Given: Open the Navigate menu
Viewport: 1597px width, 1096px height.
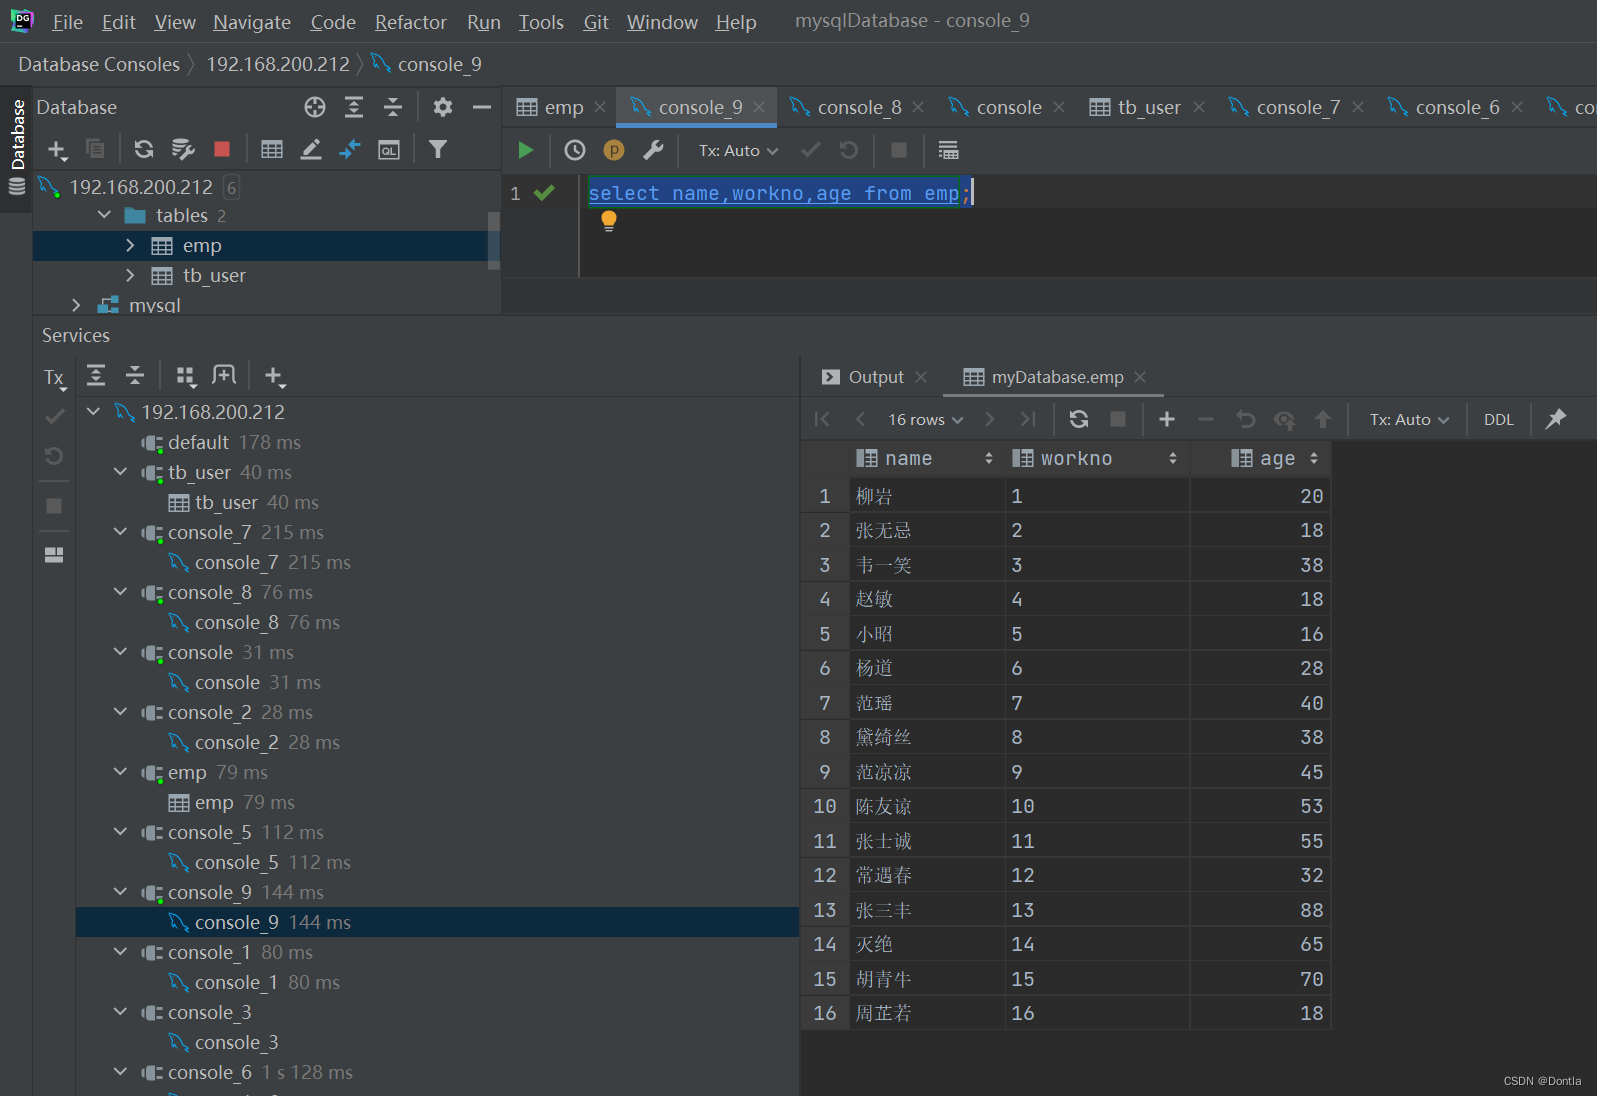Looking at the screenshot, I should tap(252, 22).
